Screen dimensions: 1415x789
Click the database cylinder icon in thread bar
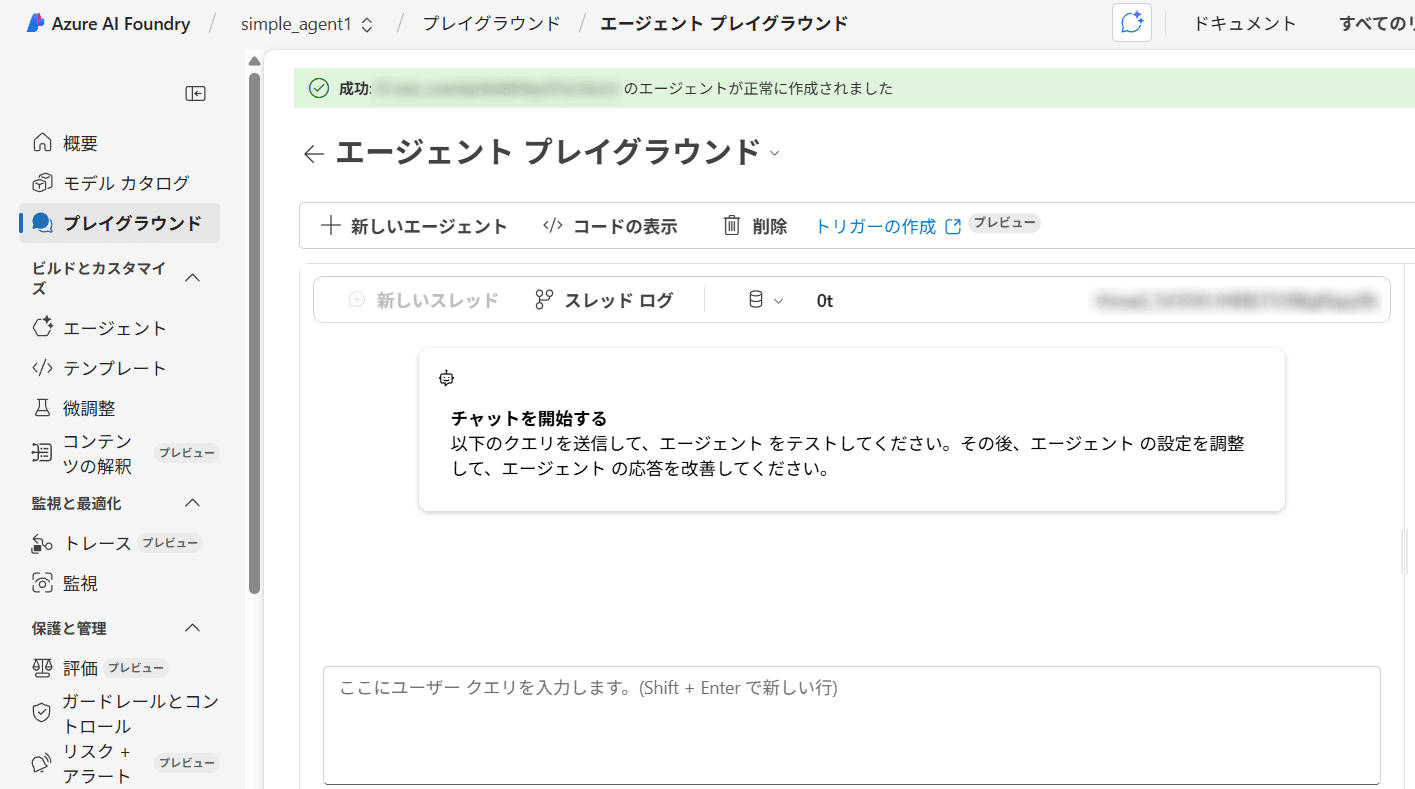tap(756, 300)
